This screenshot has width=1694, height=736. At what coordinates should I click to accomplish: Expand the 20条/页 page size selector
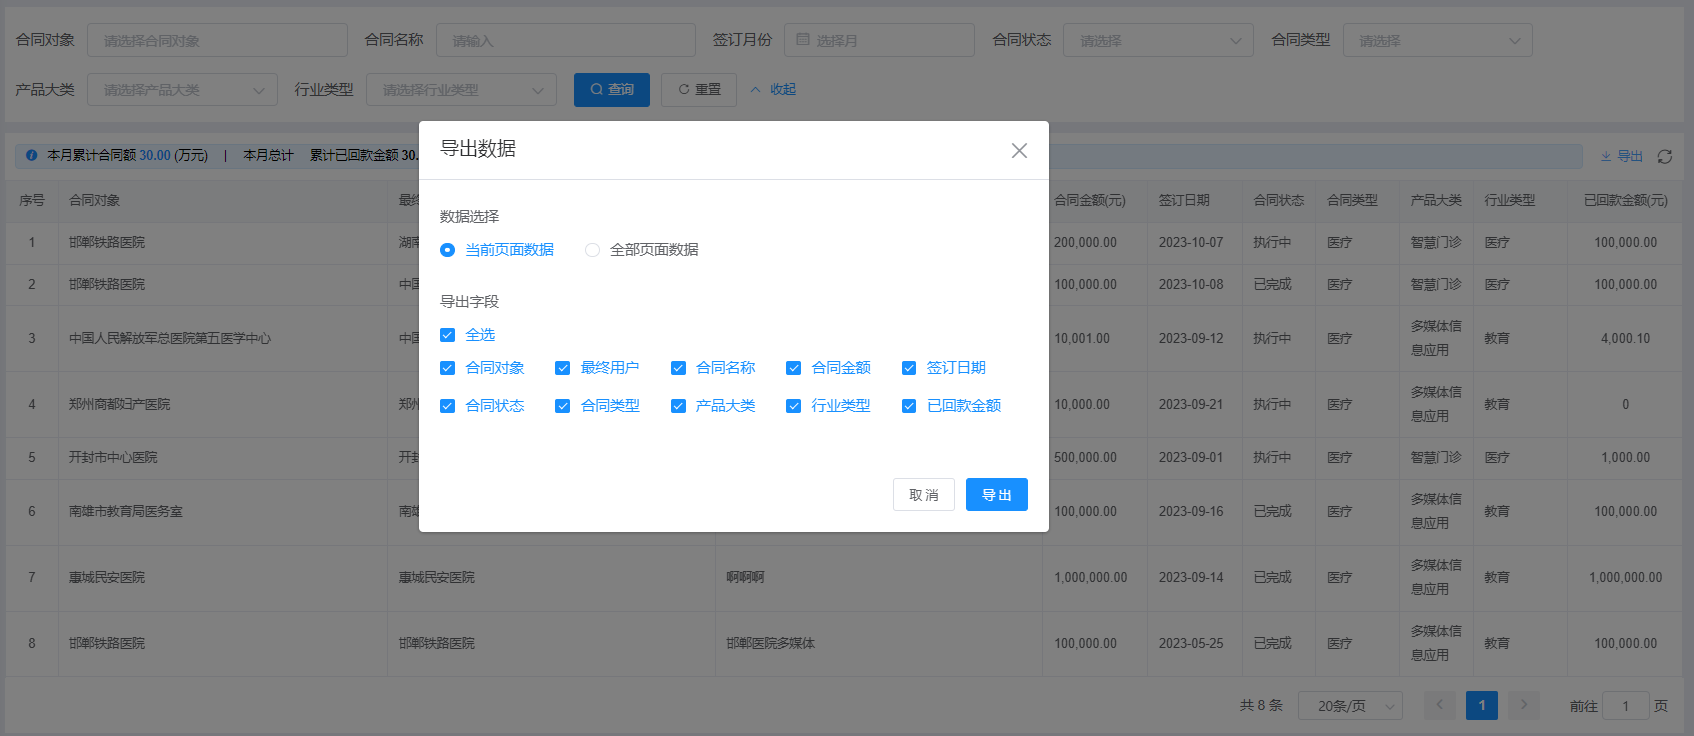click(x=1350, y=705)
